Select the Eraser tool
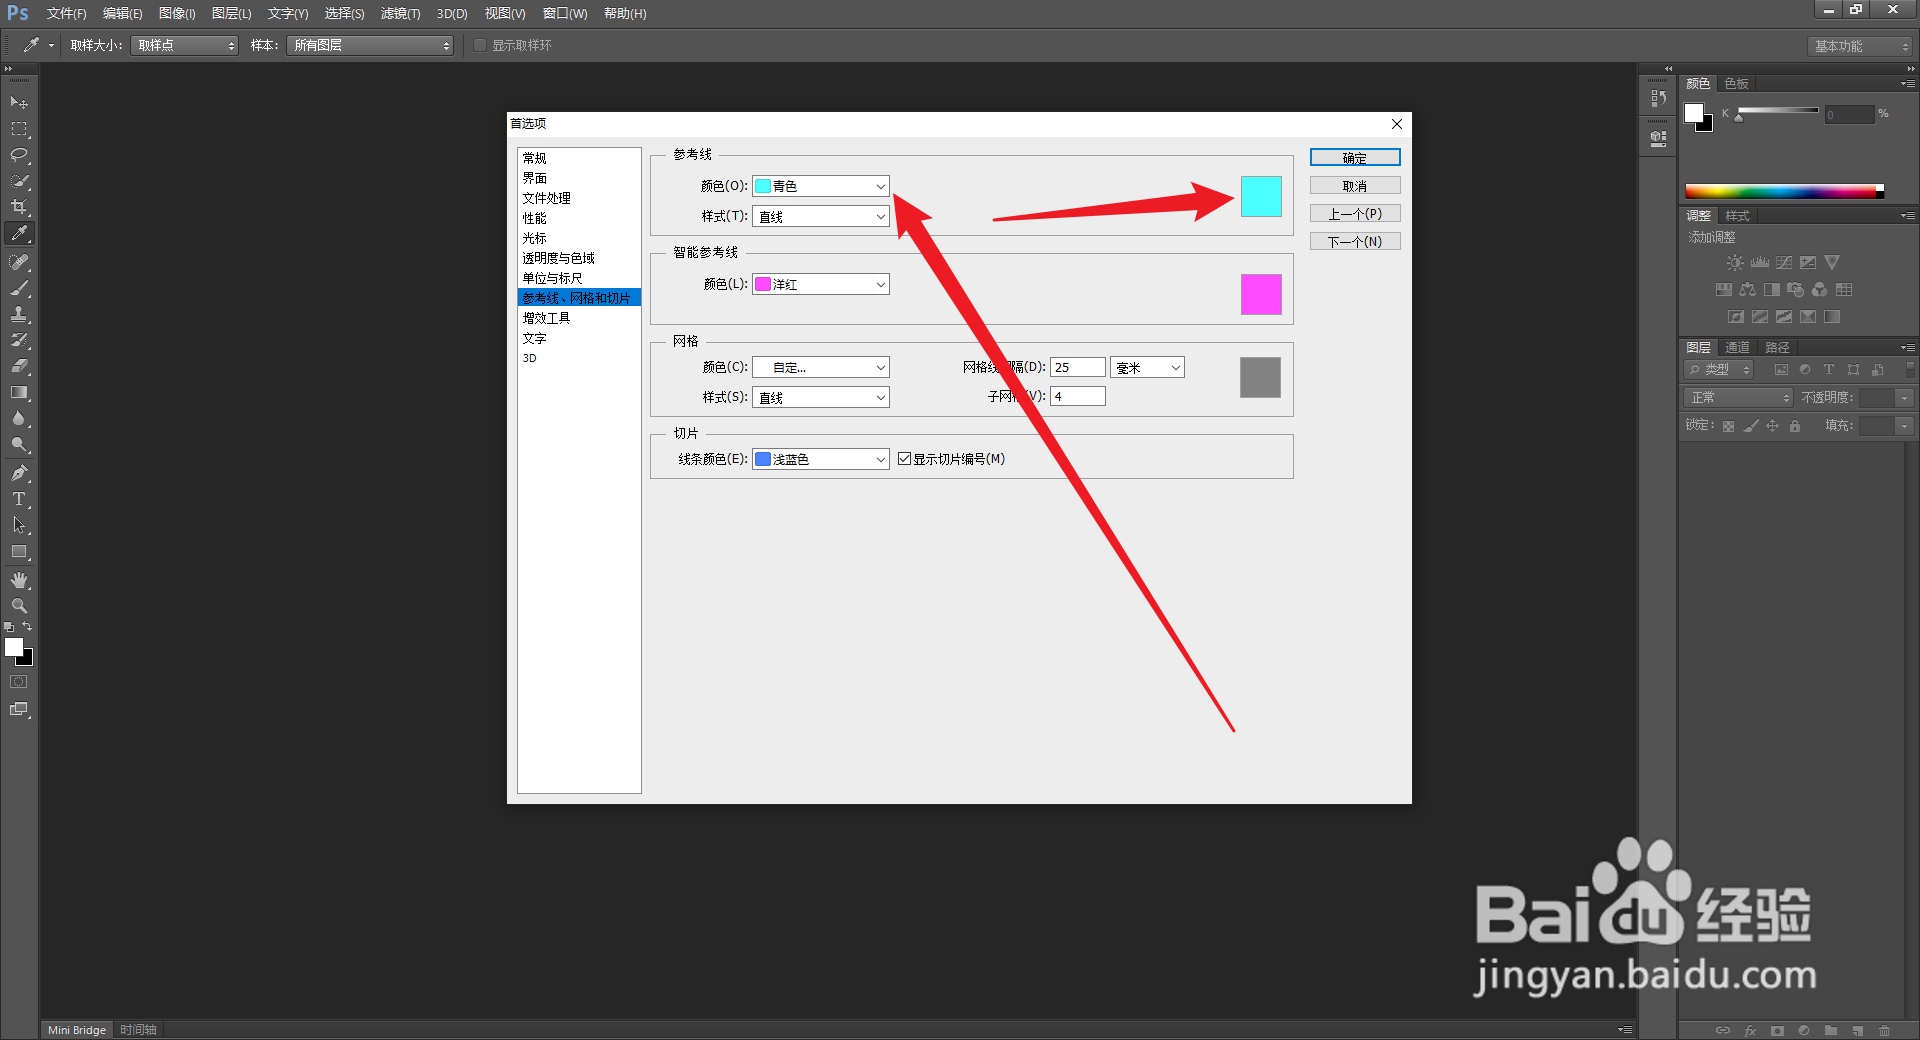Screen dimensions: 1920x1040 [19, 366]
